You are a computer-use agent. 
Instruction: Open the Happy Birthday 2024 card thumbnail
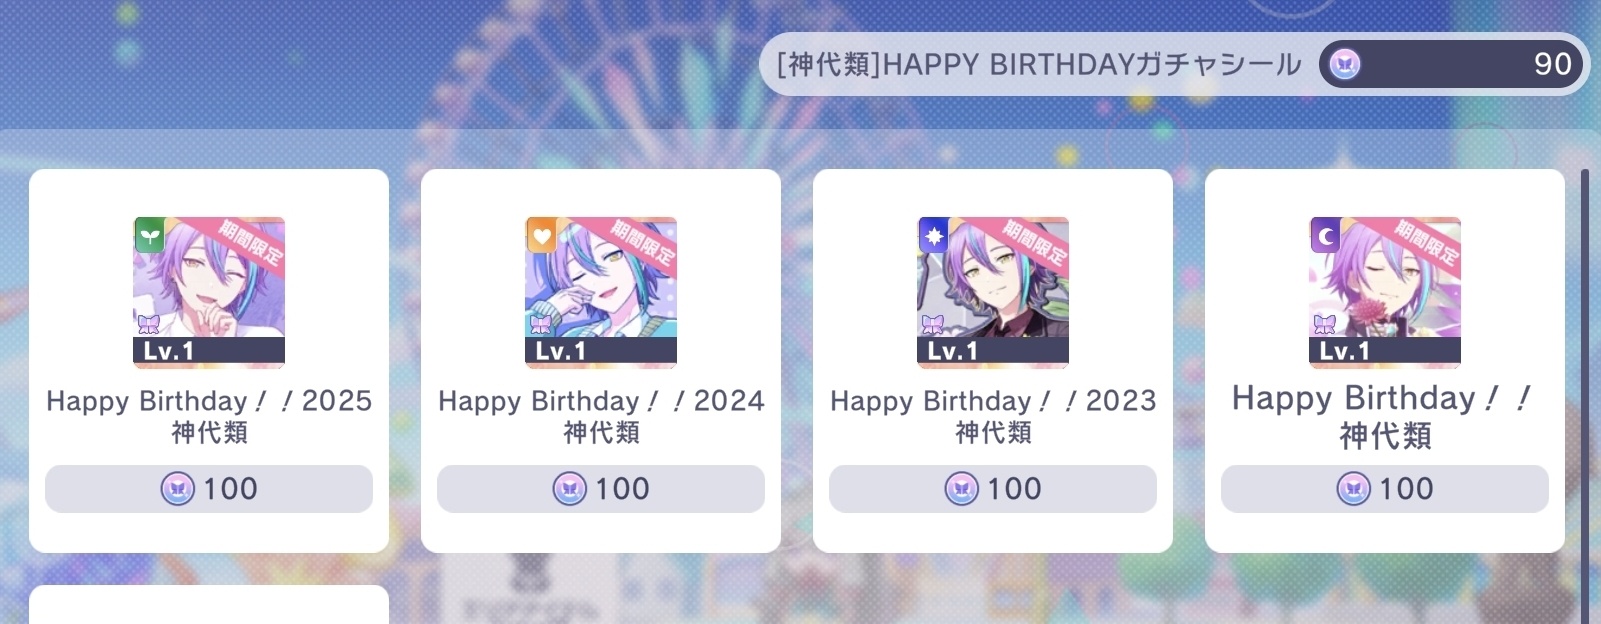[x=601, y=292]
